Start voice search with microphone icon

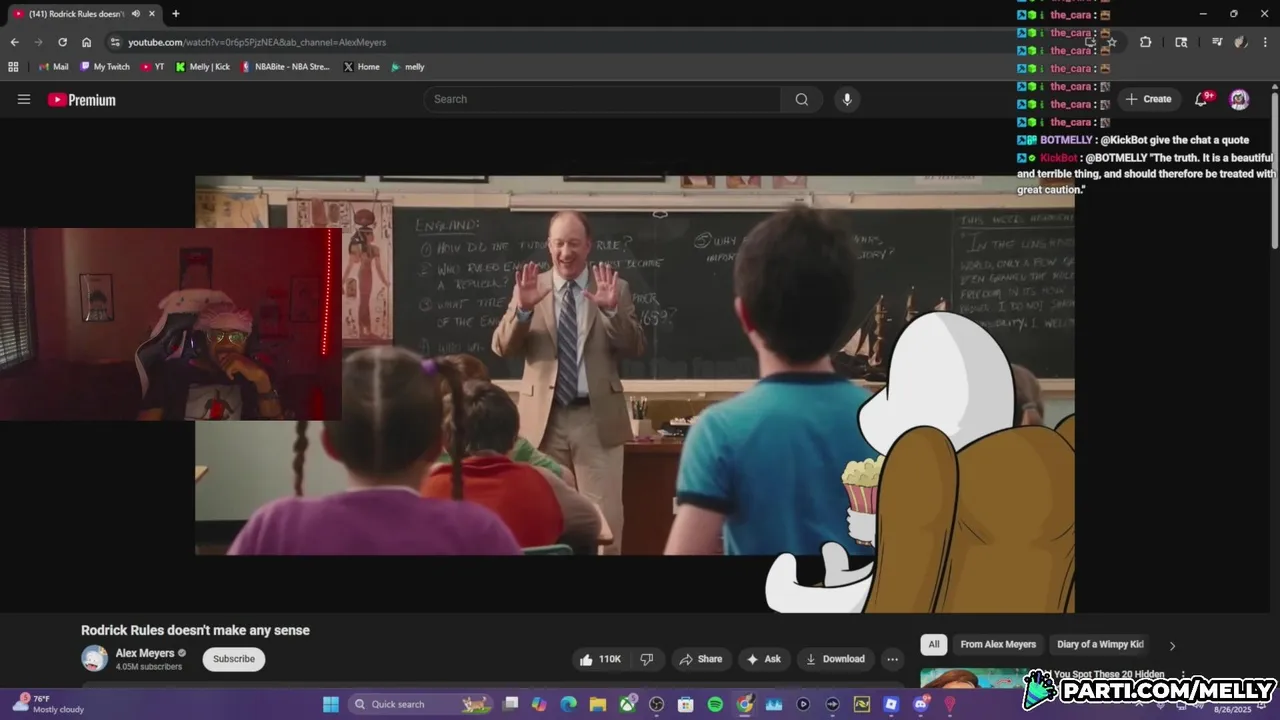pyautogui.click(x=847, y=99)
